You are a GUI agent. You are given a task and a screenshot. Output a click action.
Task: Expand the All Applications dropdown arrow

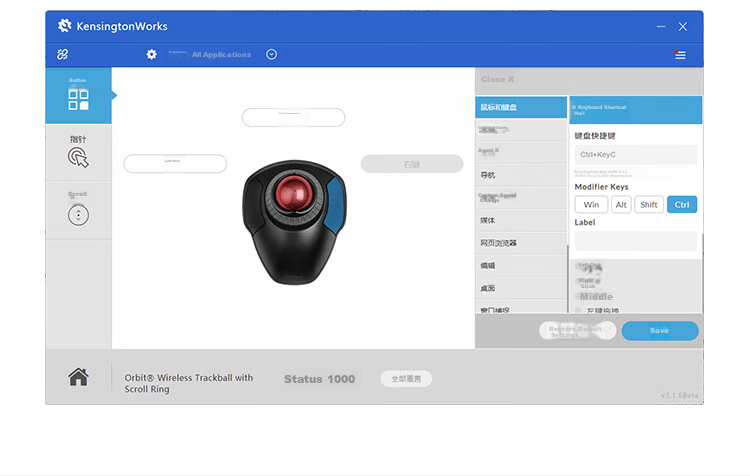click(271, 55)
